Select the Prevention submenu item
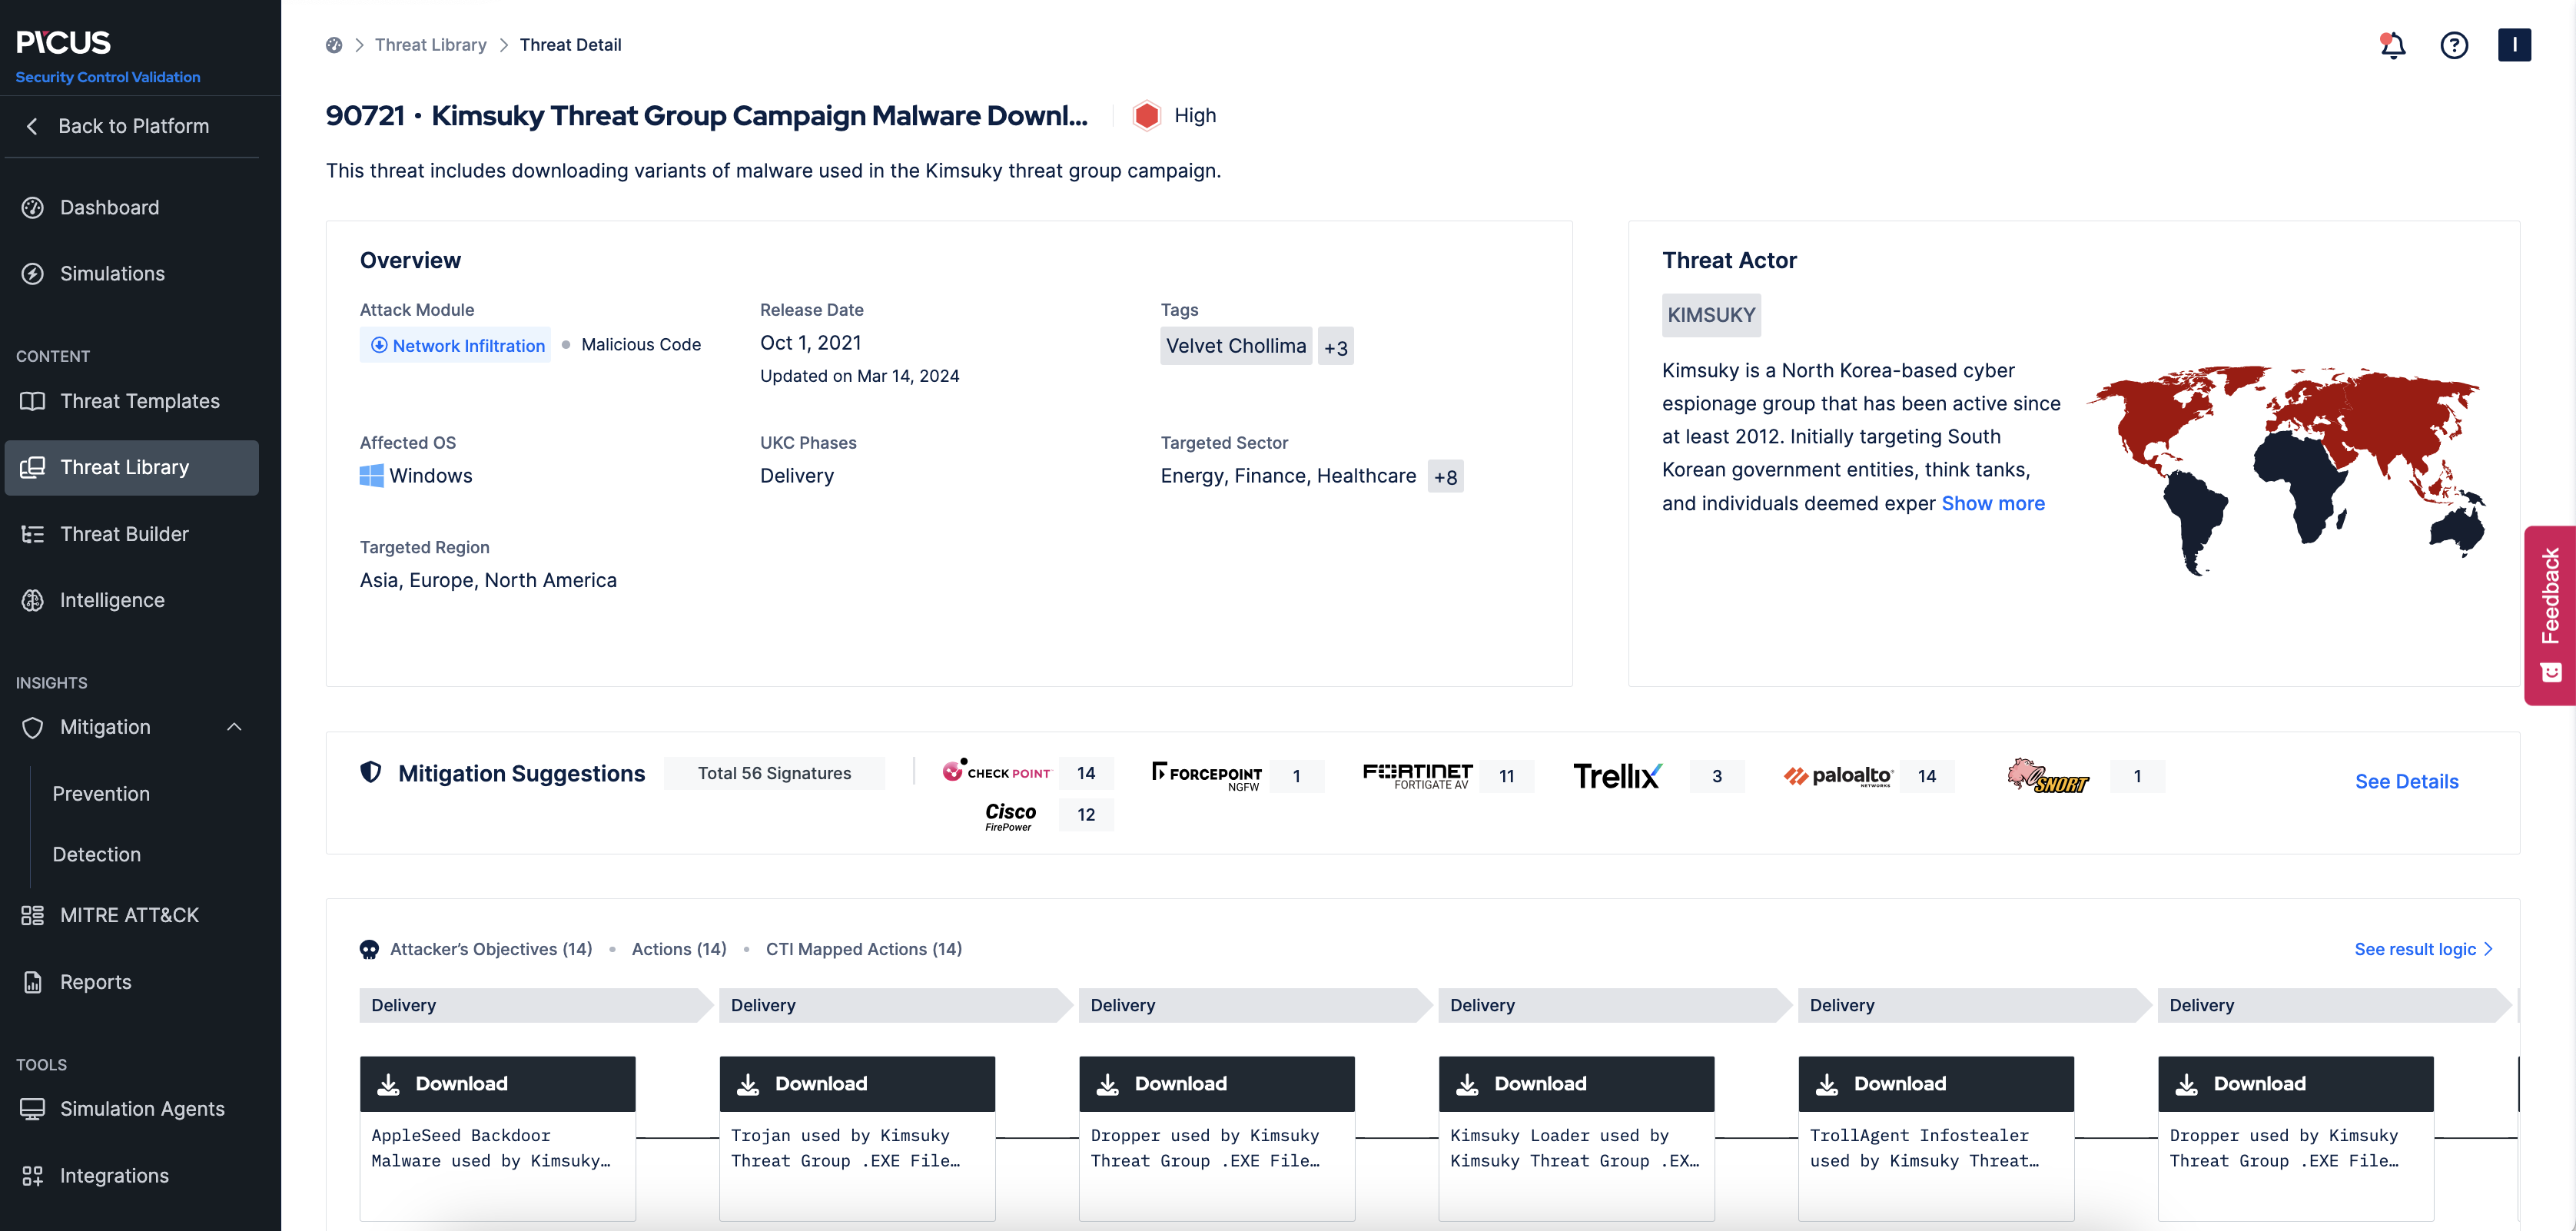Screen dimensions: 2576x1231 101,793
